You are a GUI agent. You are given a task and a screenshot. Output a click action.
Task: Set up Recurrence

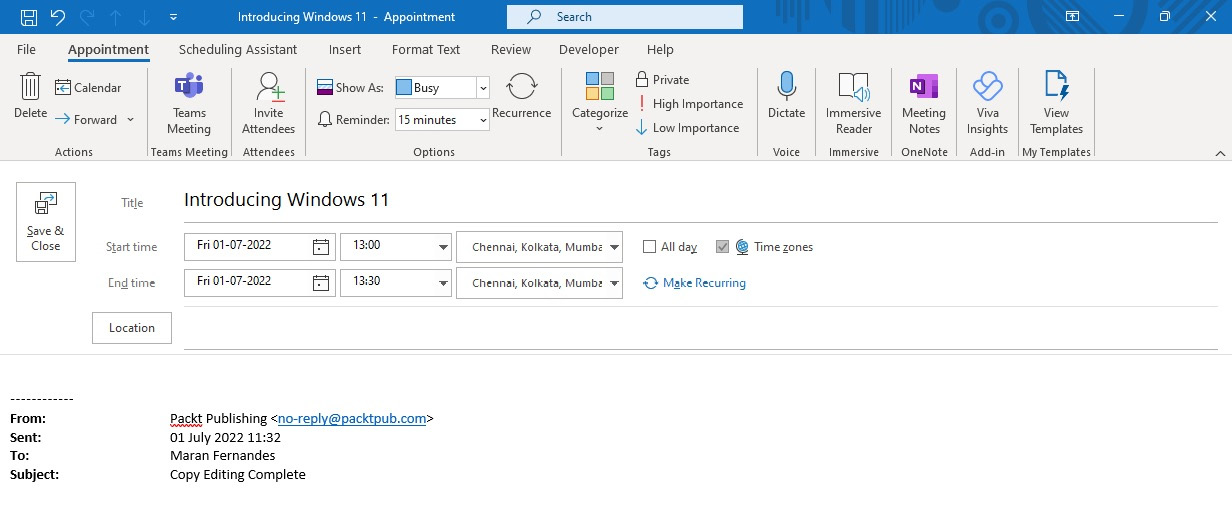pyautogui.click(x=522, y=97)
